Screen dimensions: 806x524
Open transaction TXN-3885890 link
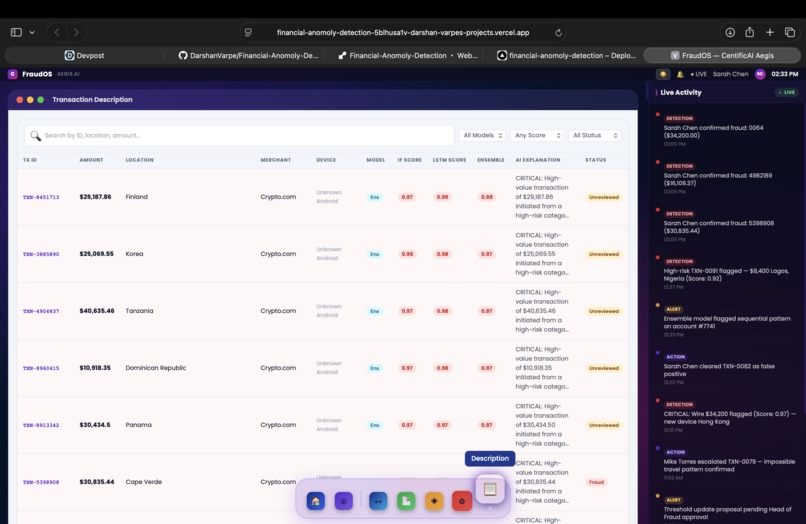coord(41,254)
